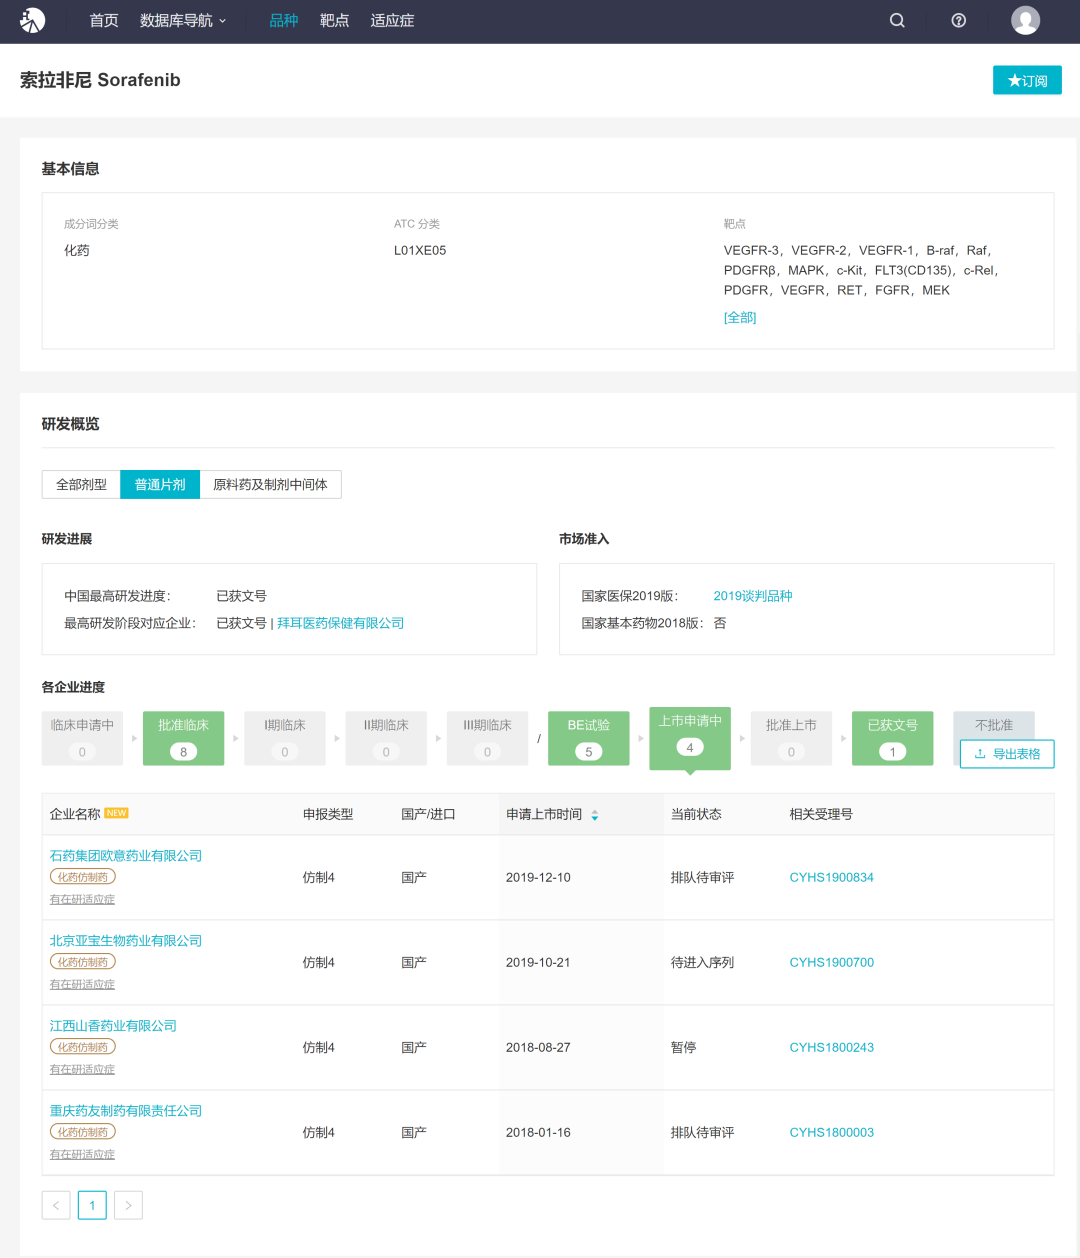The height and width of the screenshot is (1258, 1080).
Task: Click the 企业名称 column header
Action: 75,814
